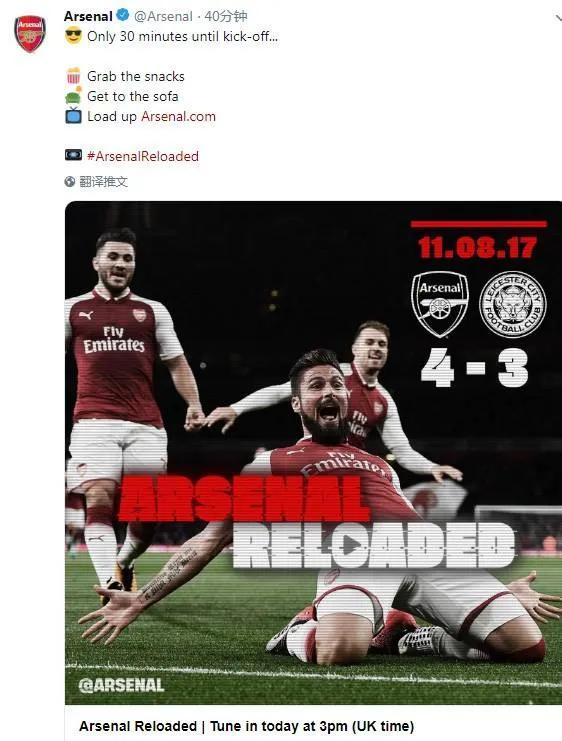Open the Arsenal display name profile

tap(88, 16)
